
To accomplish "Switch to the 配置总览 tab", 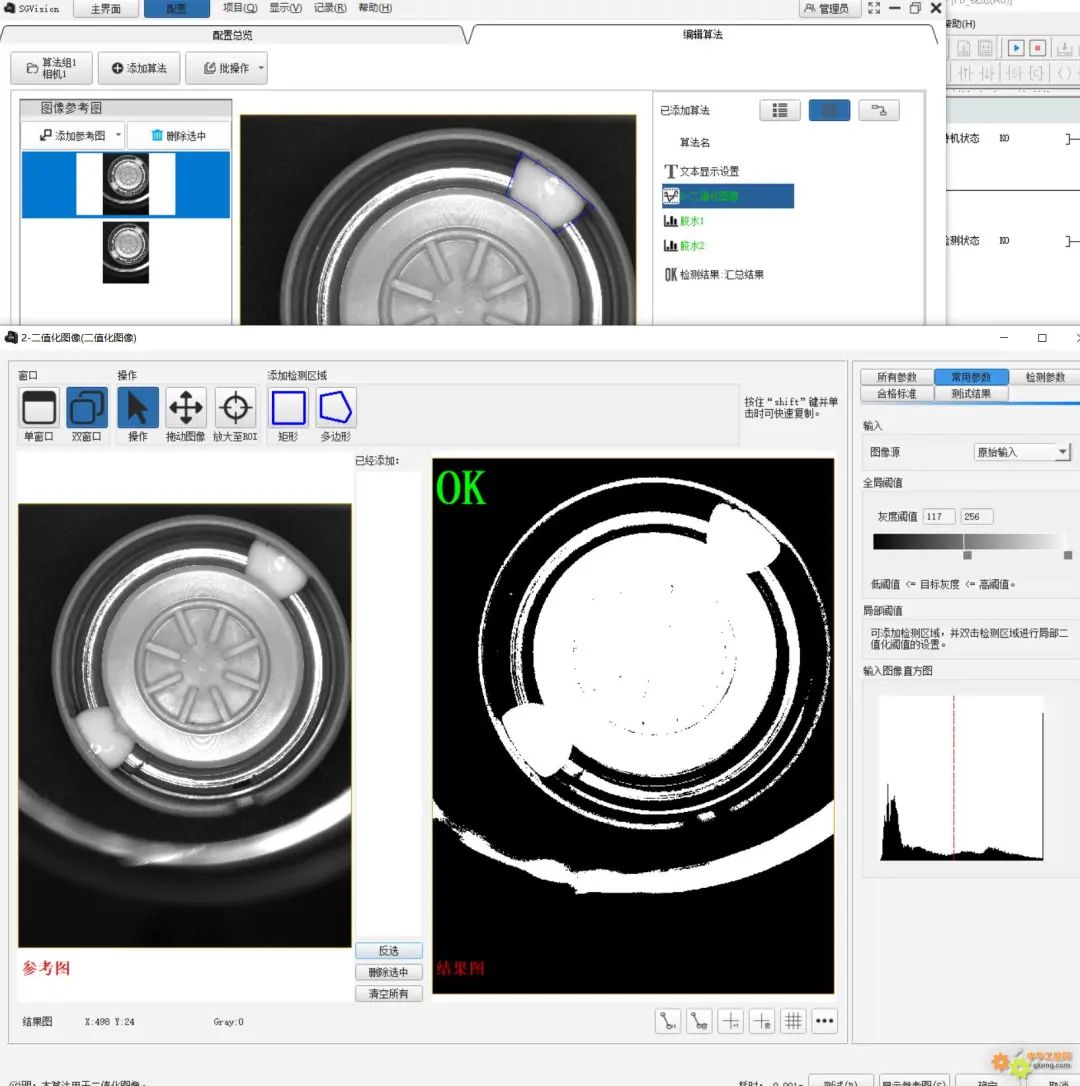I will click(232, 35).
